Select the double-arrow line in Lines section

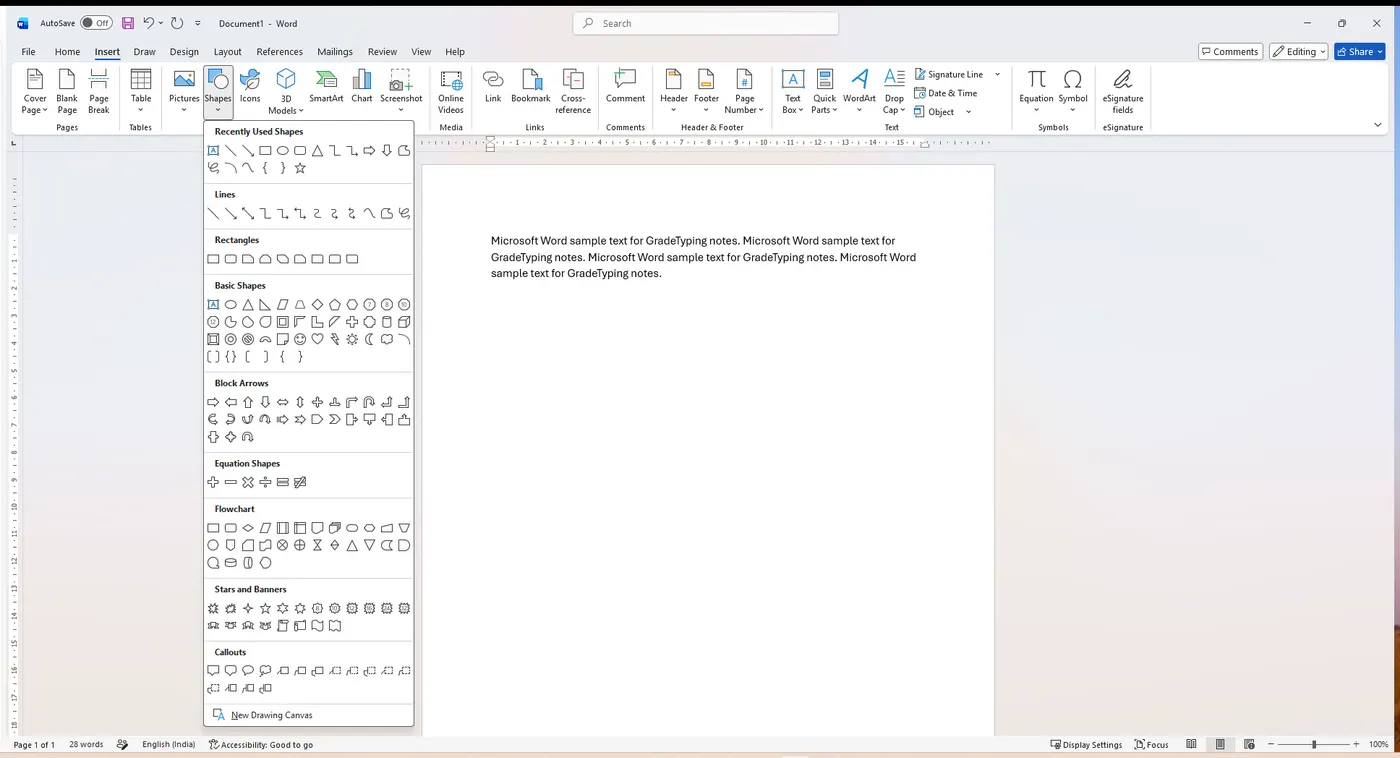pos(248,213)
